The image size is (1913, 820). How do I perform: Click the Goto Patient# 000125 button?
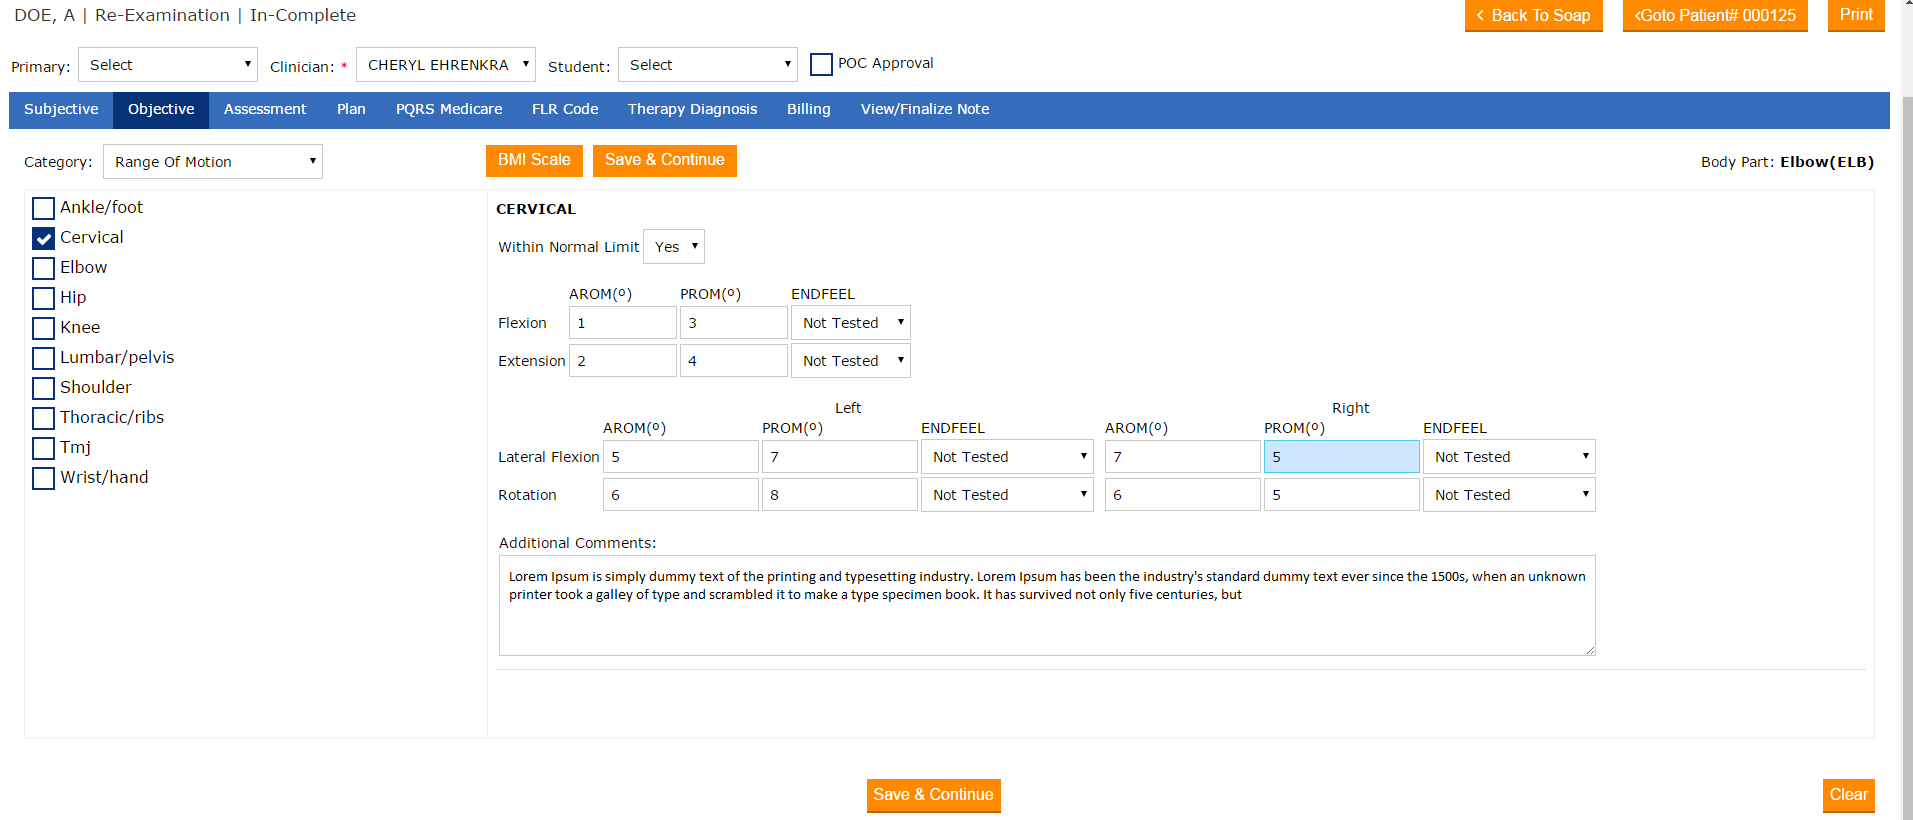tap(1714, 16)
